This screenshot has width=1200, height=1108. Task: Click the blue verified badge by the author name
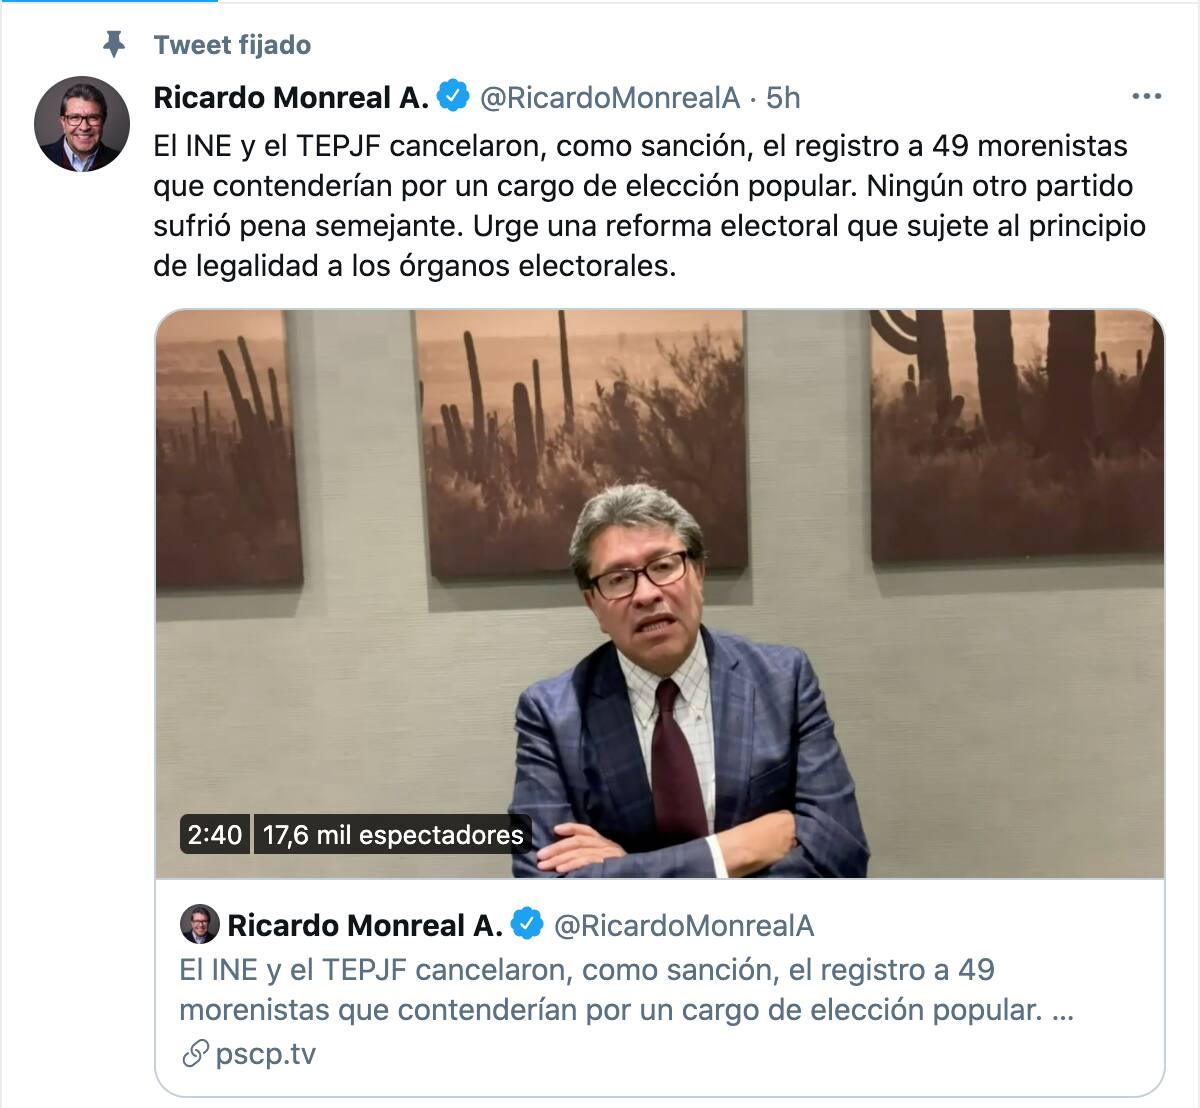pyautogui.click(x=453, y=96)
